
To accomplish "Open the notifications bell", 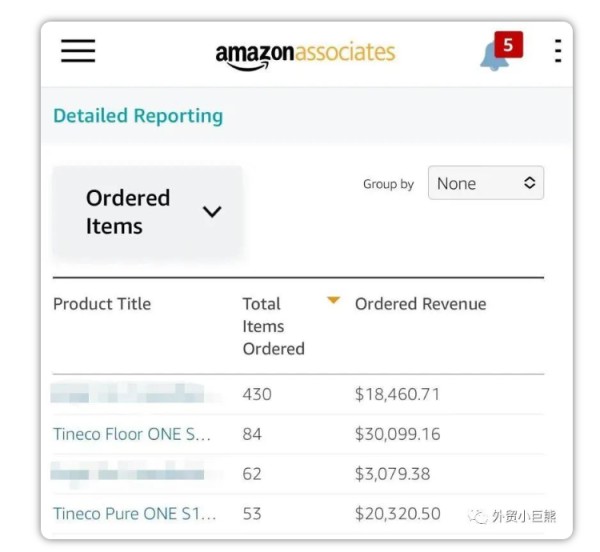I will (494, 57).
